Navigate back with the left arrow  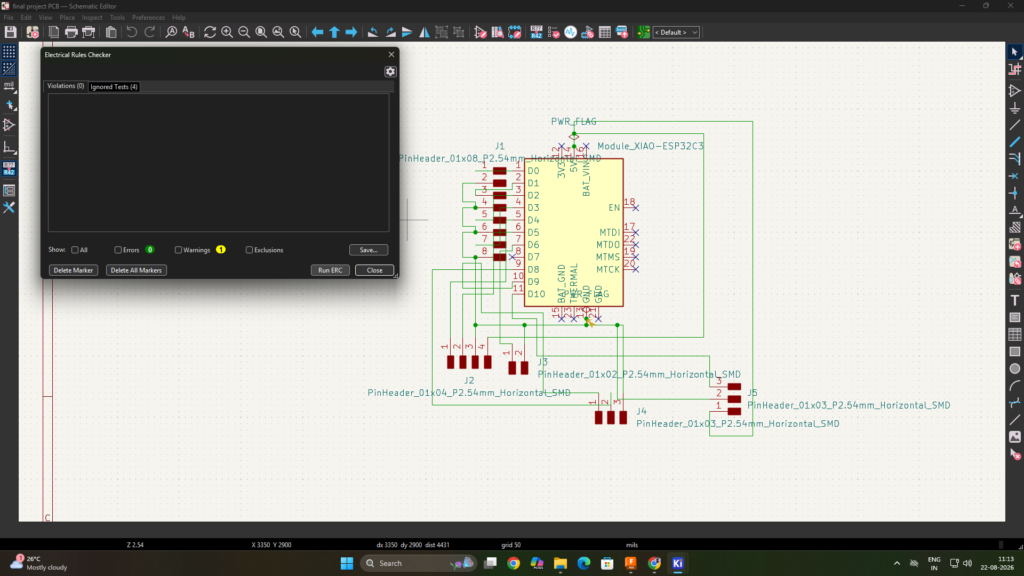point(317,32)
